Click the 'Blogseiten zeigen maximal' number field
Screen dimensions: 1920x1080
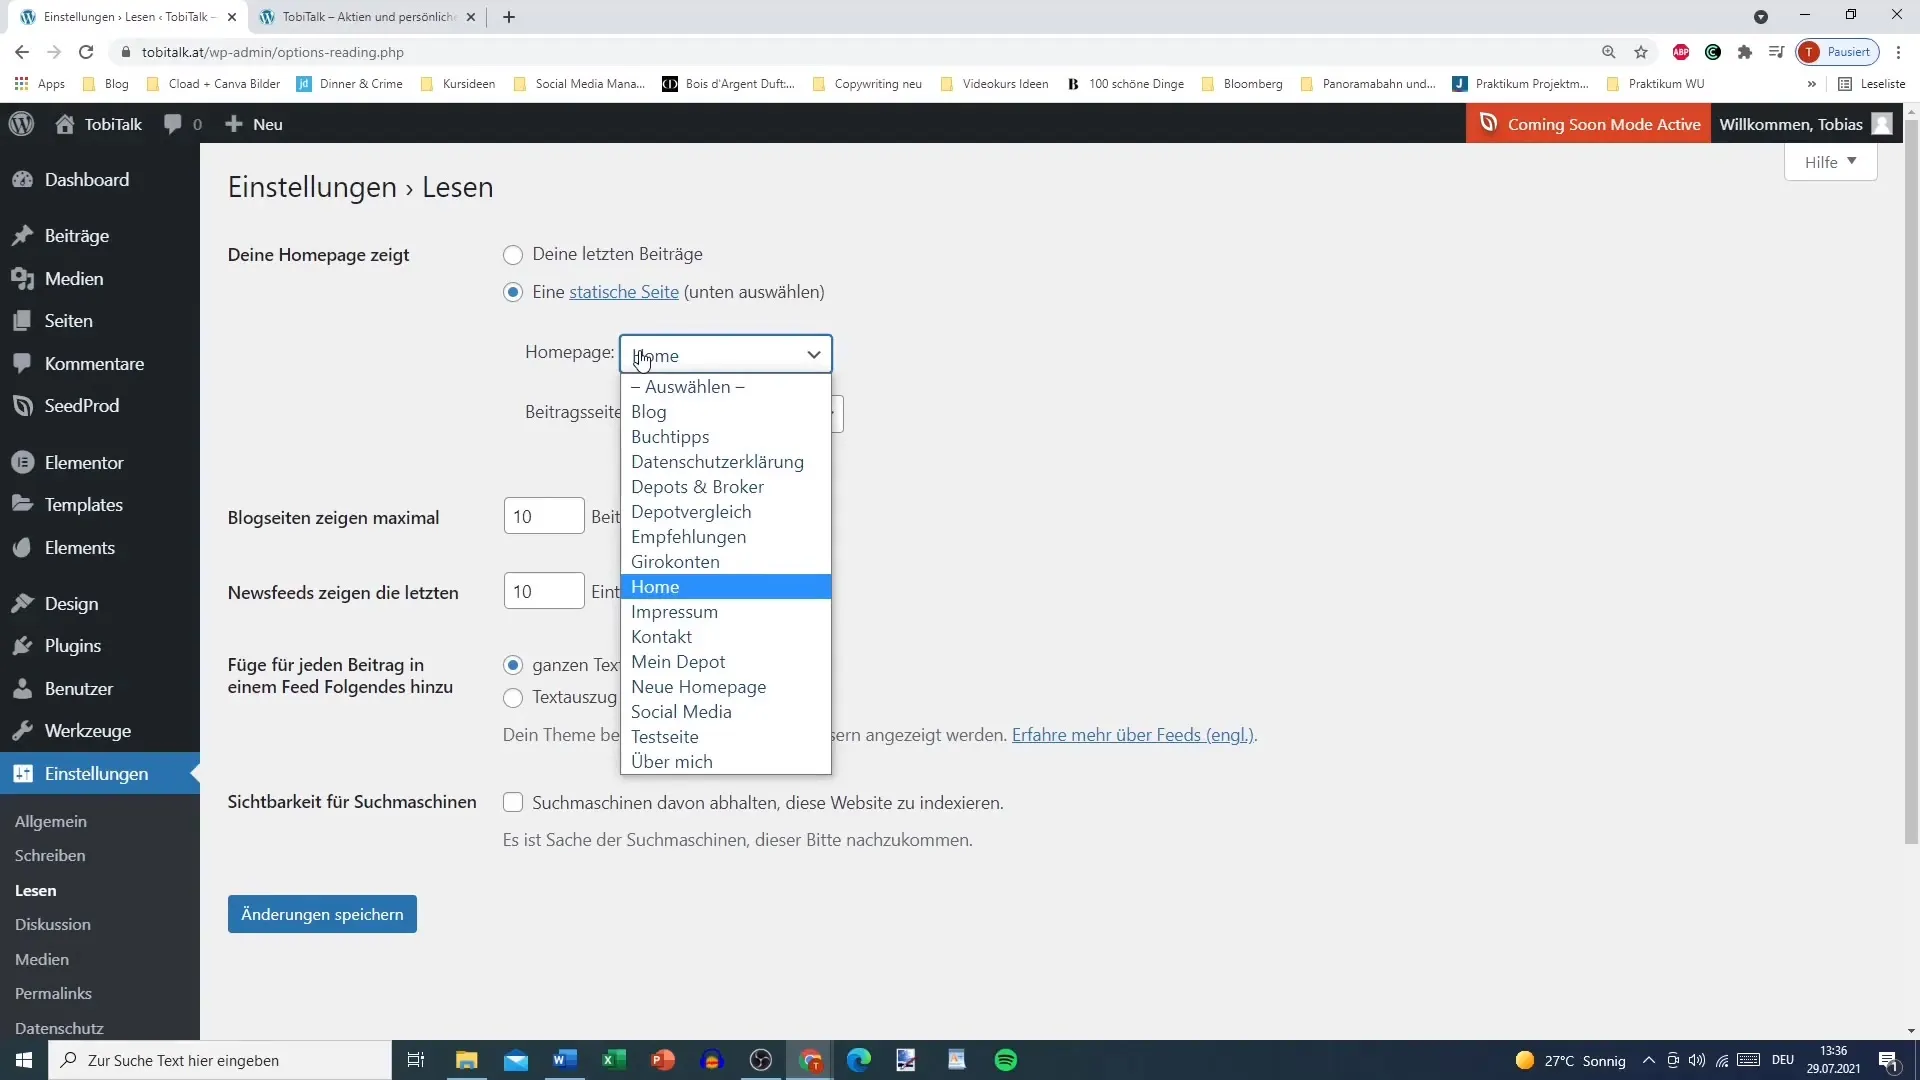click(x=543, y=517)
